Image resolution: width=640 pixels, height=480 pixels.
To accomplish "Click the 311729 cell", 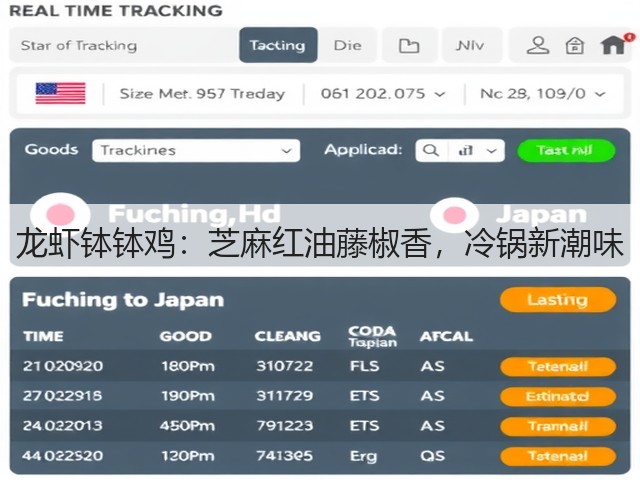I will (x=285, y=396).
